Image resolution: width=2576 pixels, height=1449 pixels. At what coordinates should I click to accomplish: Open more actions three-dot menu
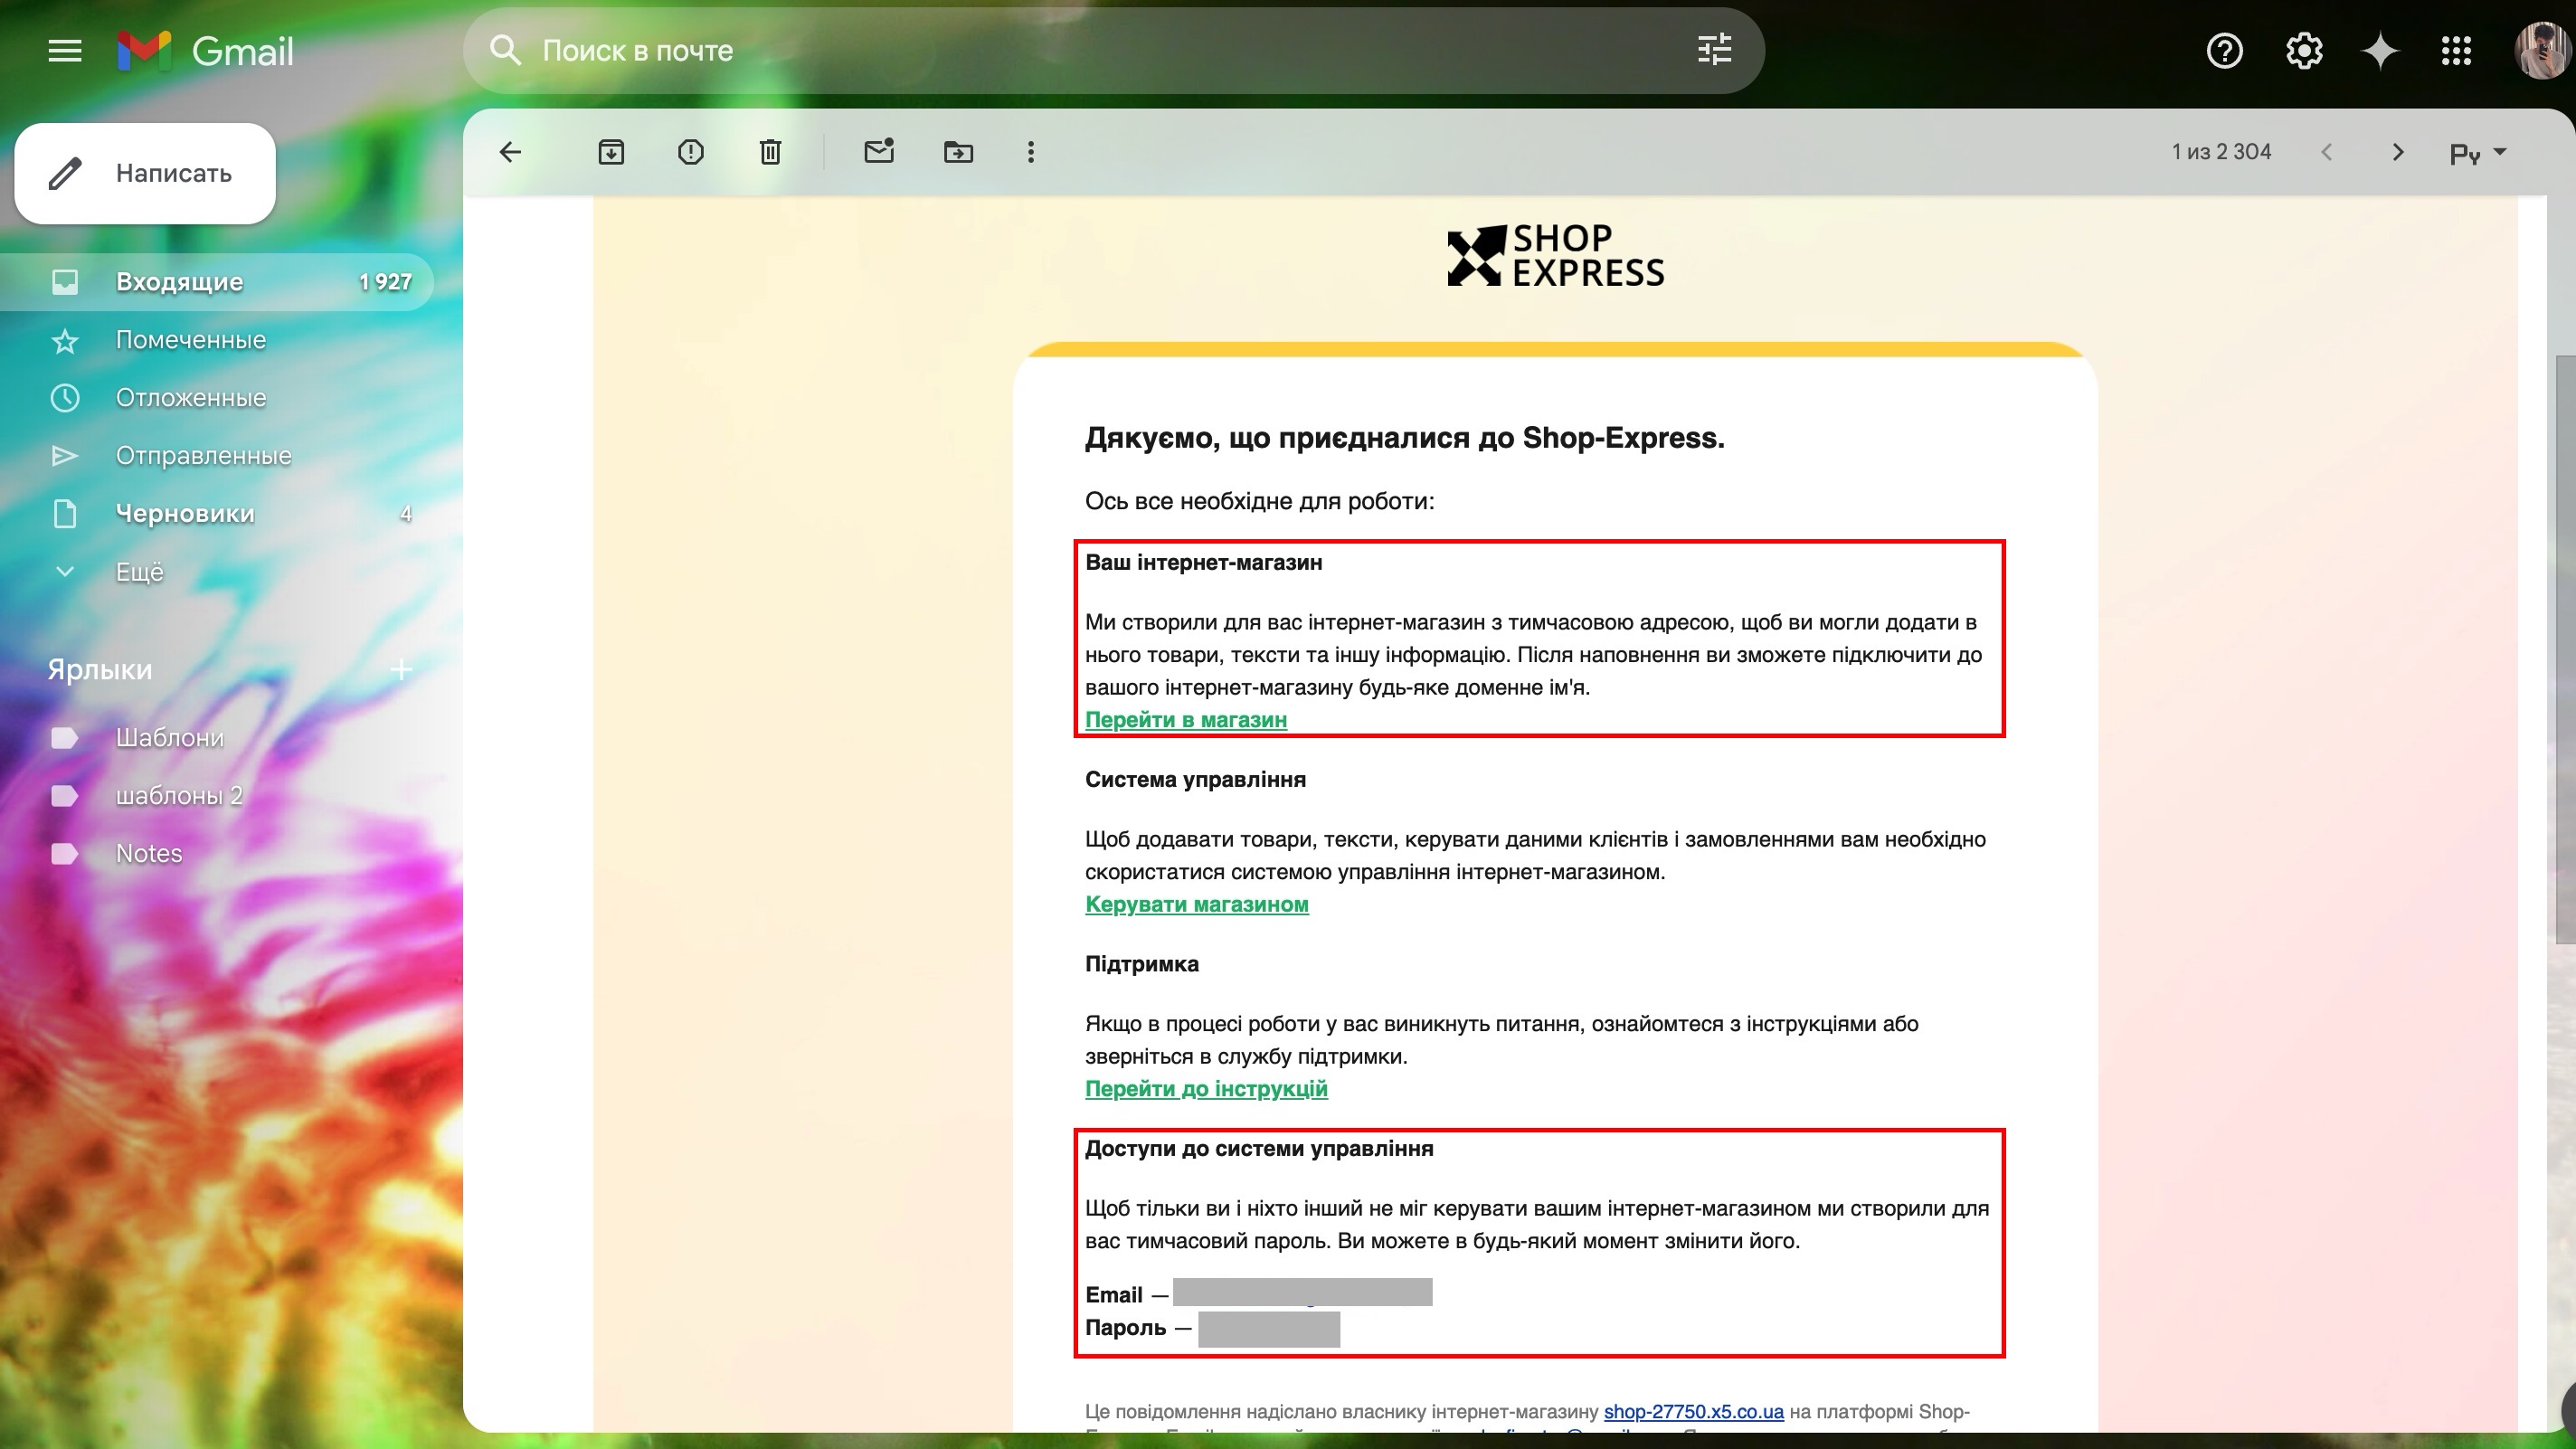click(x=1031, y=152)
